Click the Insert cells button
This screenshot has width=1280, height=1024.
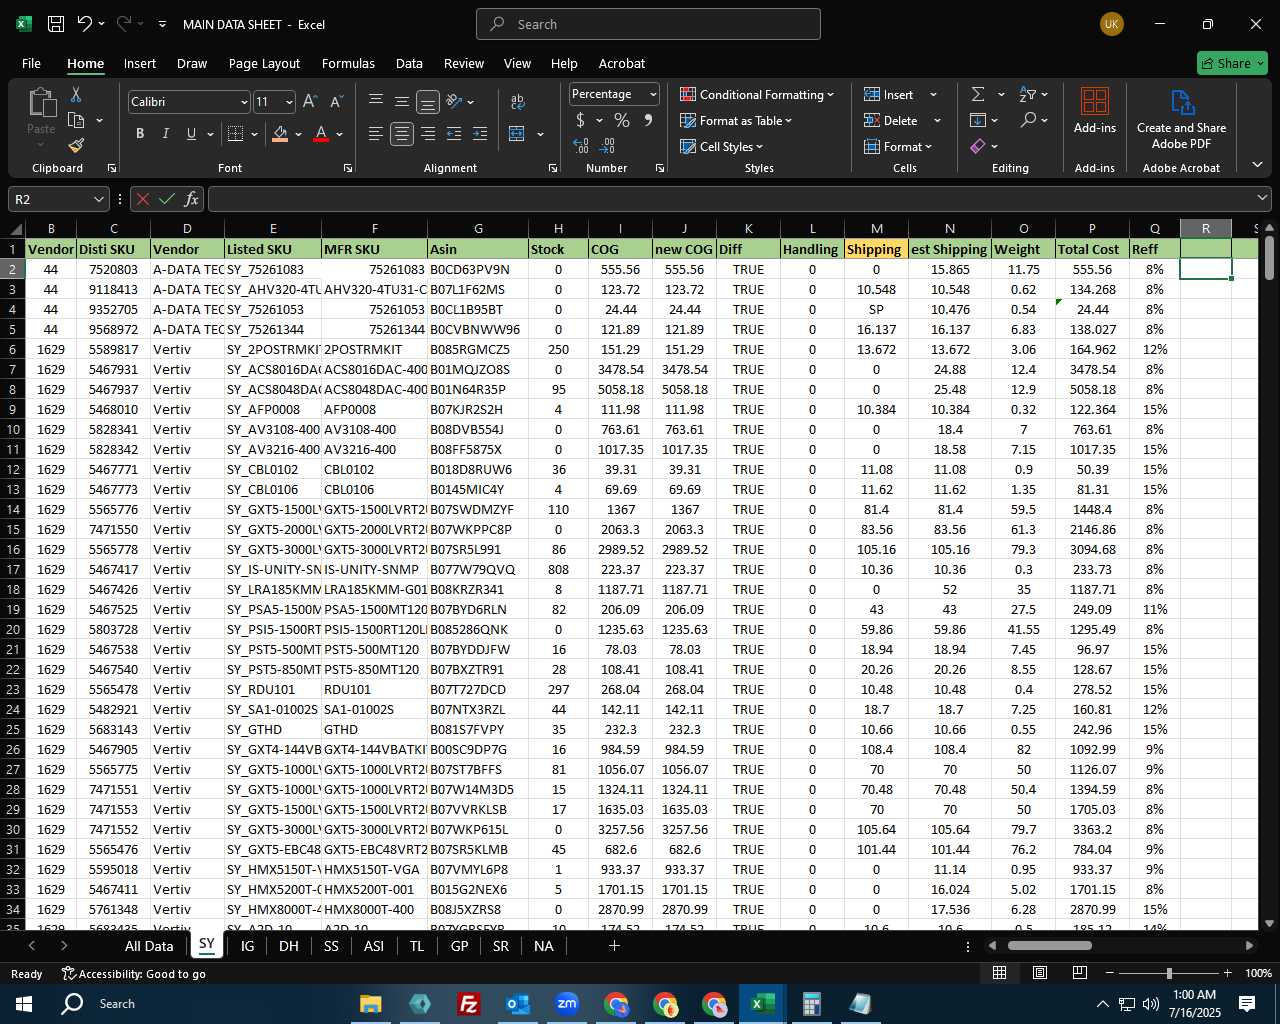pyautogui.click(x=889, y=94)
